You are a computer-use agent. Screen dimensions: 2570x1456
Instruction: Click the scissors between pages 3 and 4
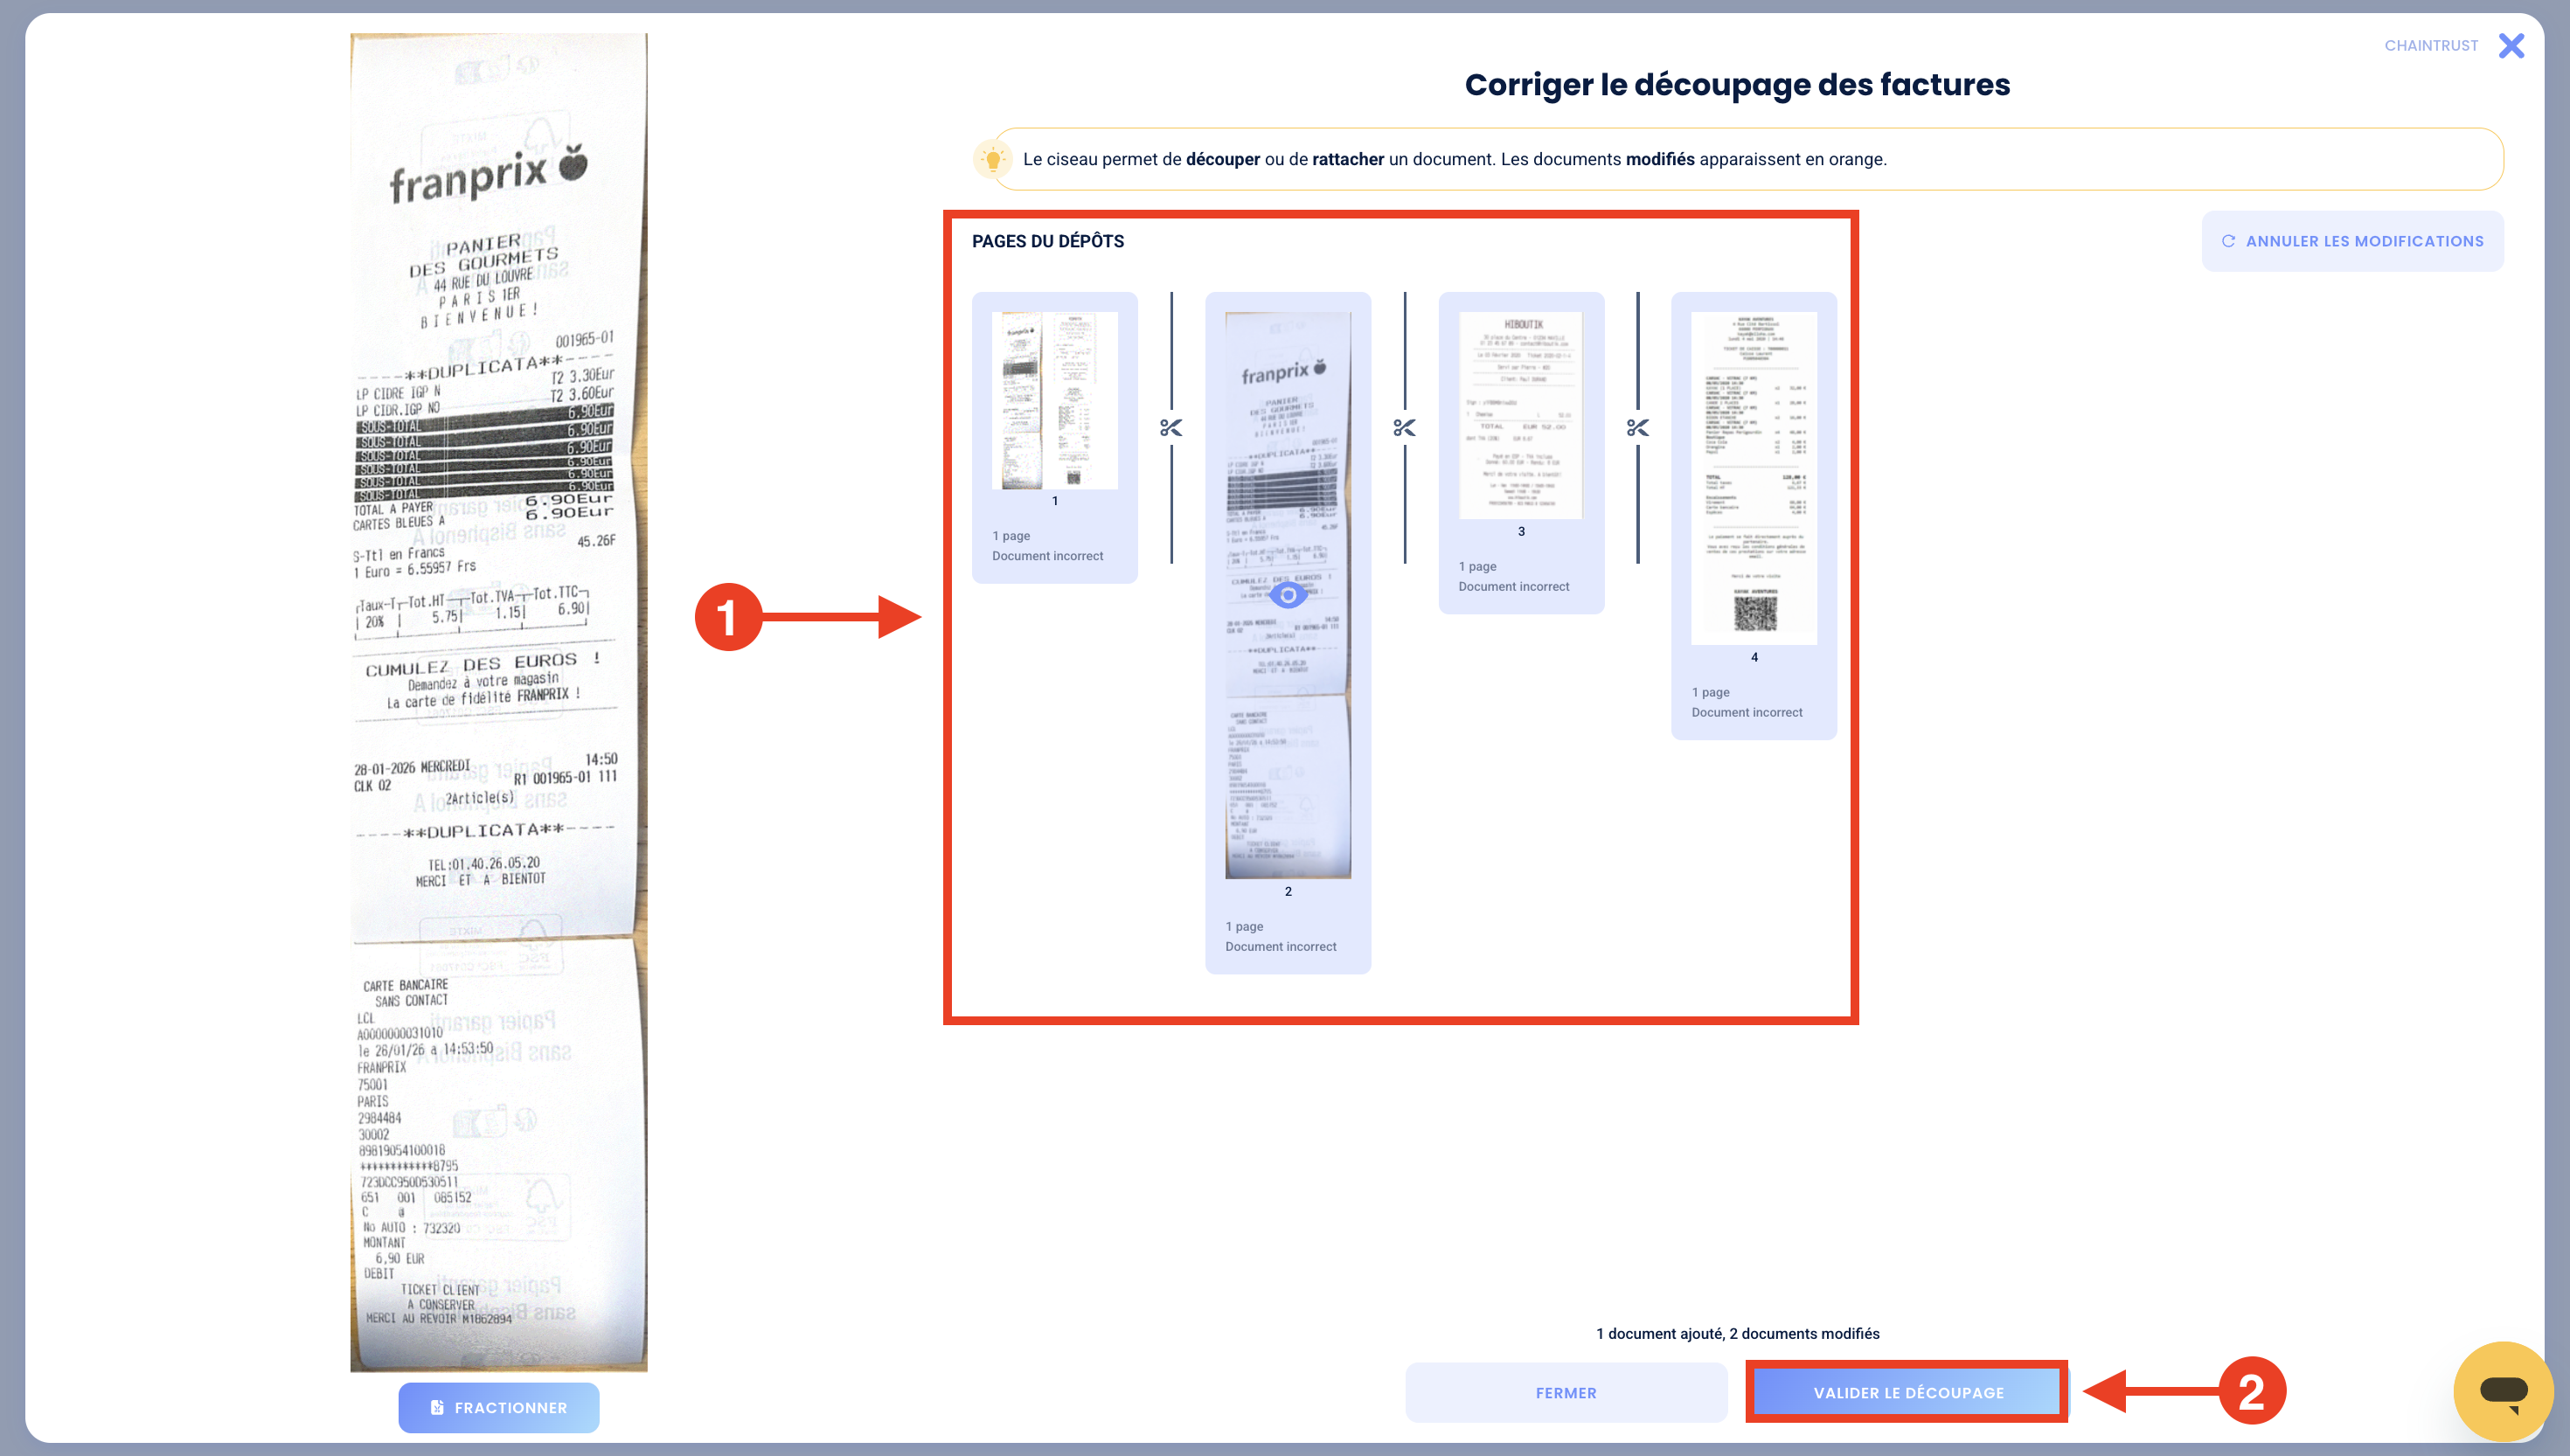(x=1637, y=428)
